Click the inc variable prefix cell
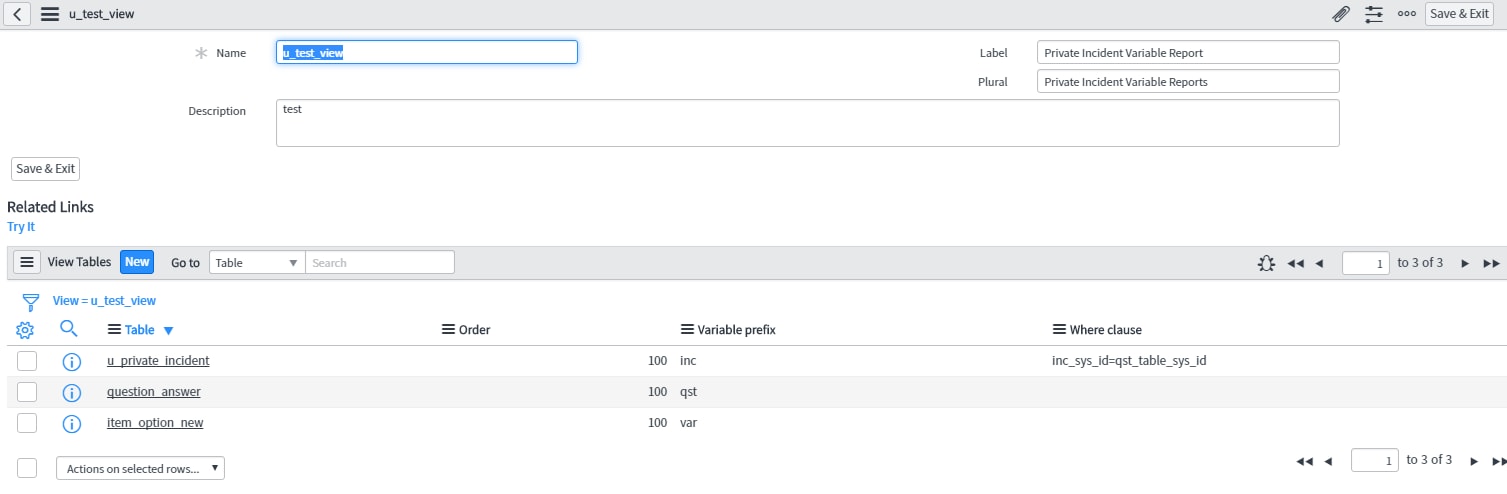 click(x=688, y=361)
